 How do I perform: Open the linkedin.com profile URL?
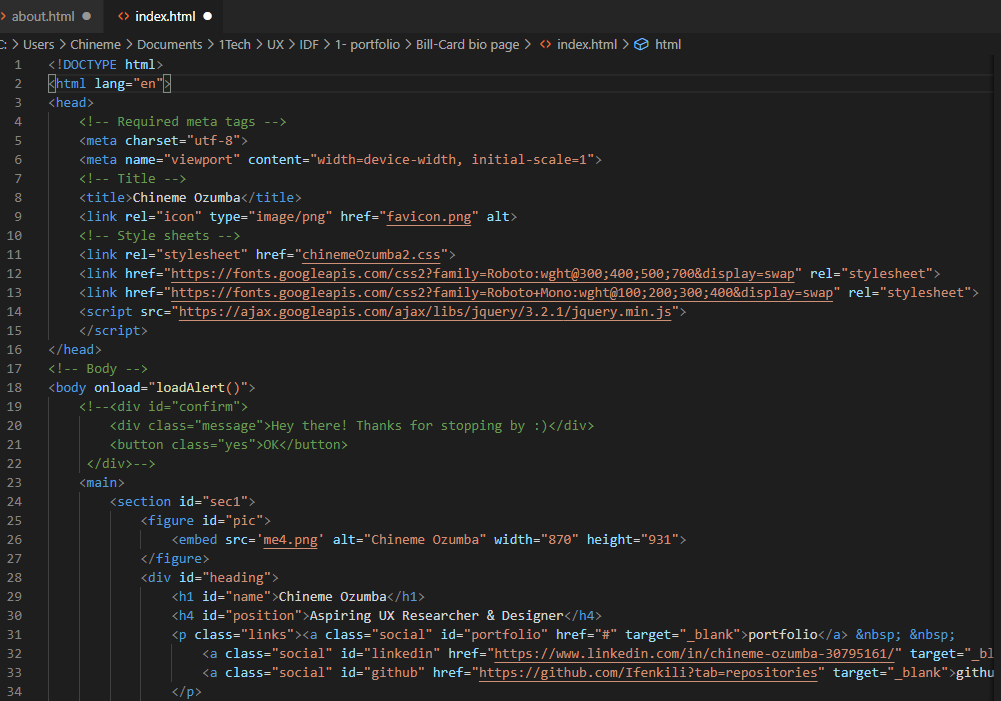(x=694, y=654)
